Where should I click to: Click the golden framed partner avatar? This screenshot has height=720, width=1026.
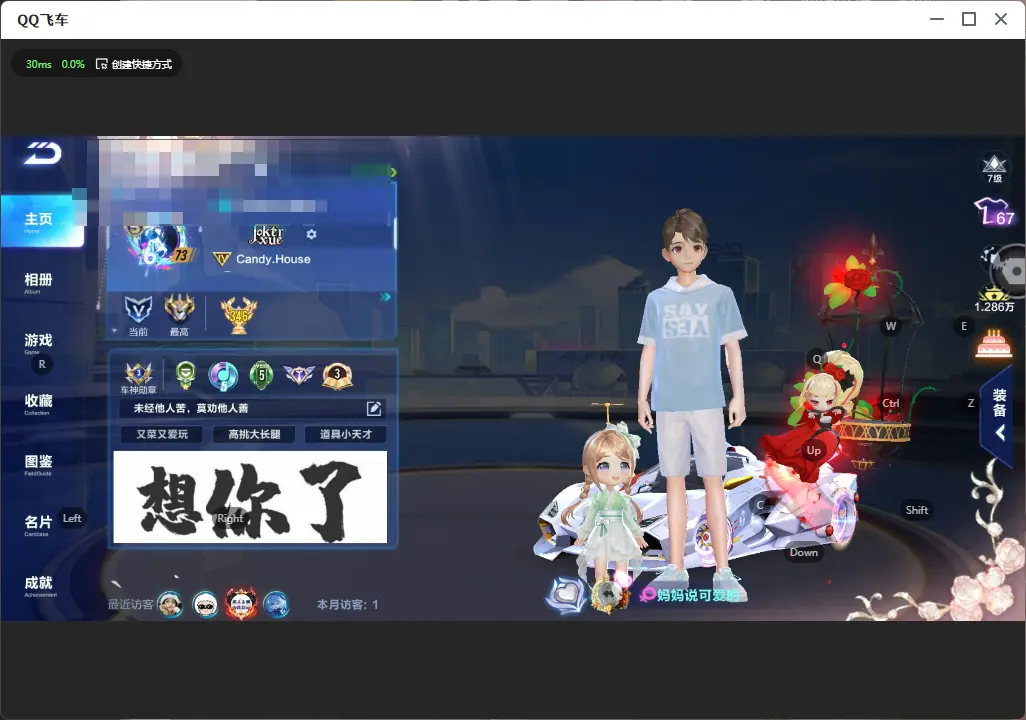click(x=609, y=595)
